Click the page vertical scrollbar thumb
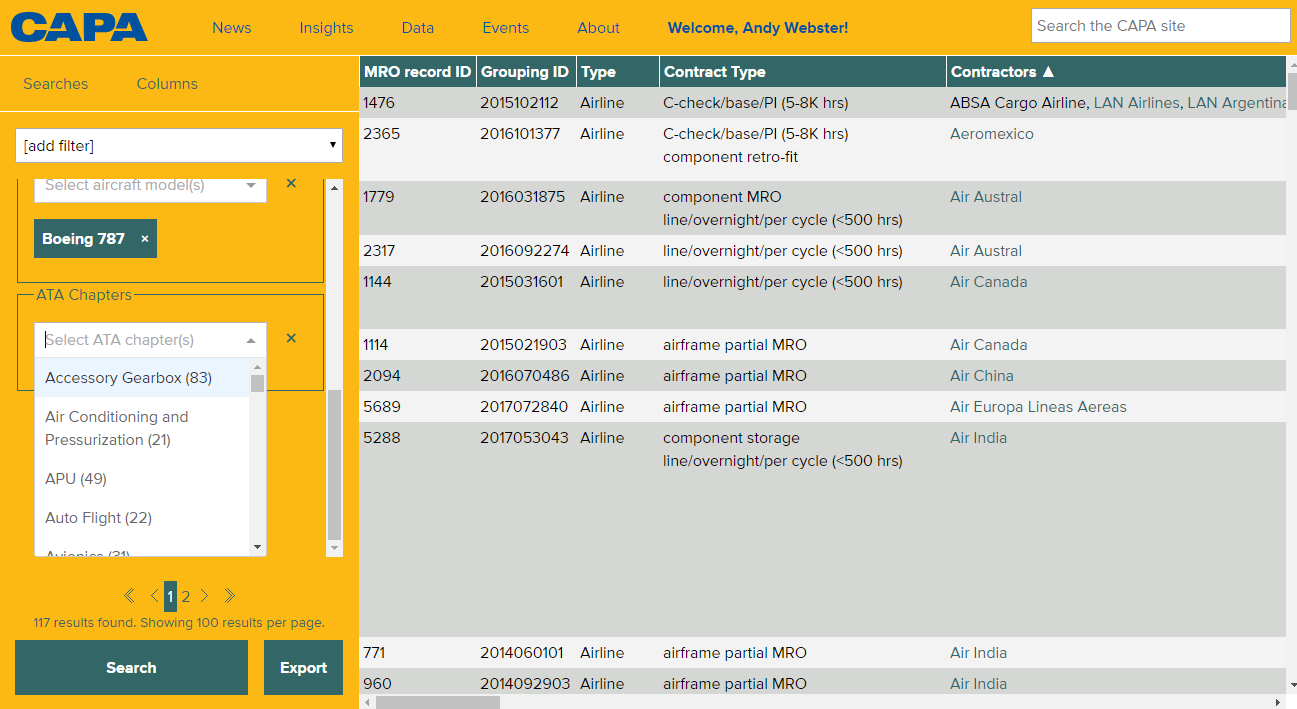The width and height of the screenshot is (1297, 709). point(1292,91)
